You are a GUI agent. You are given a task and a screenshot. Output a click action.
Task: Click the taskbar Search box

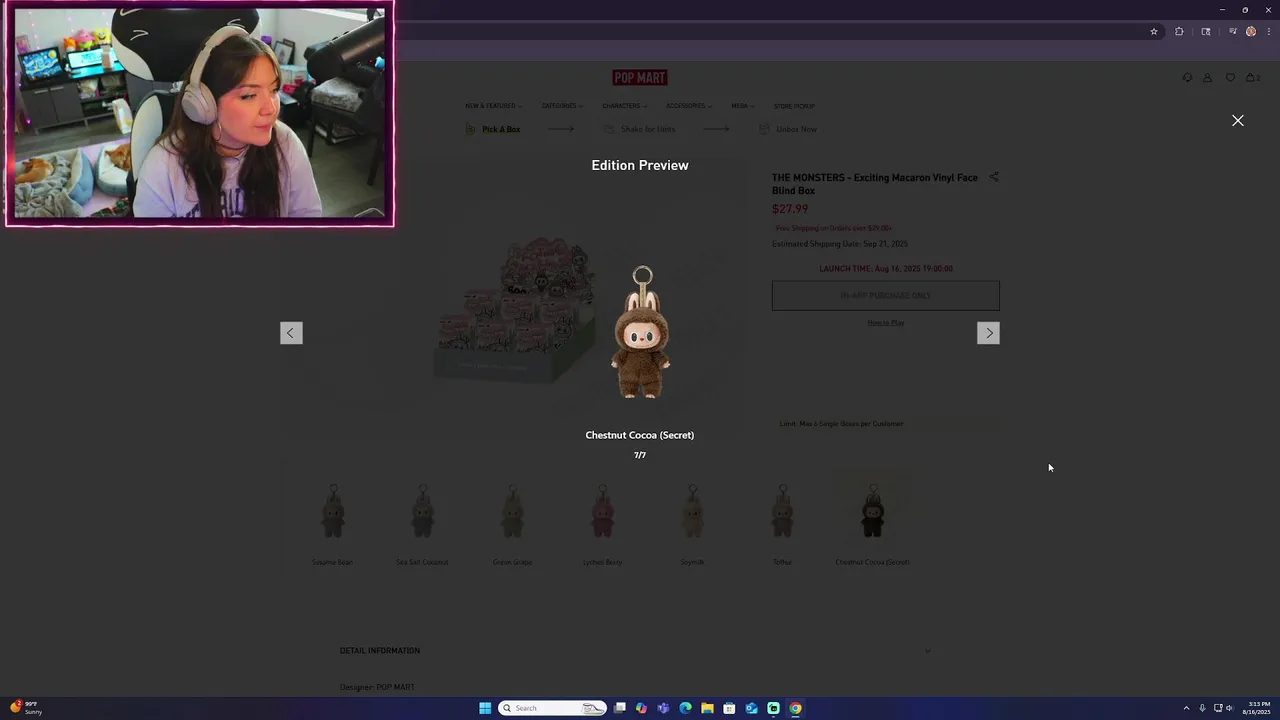tap(552, 708)
